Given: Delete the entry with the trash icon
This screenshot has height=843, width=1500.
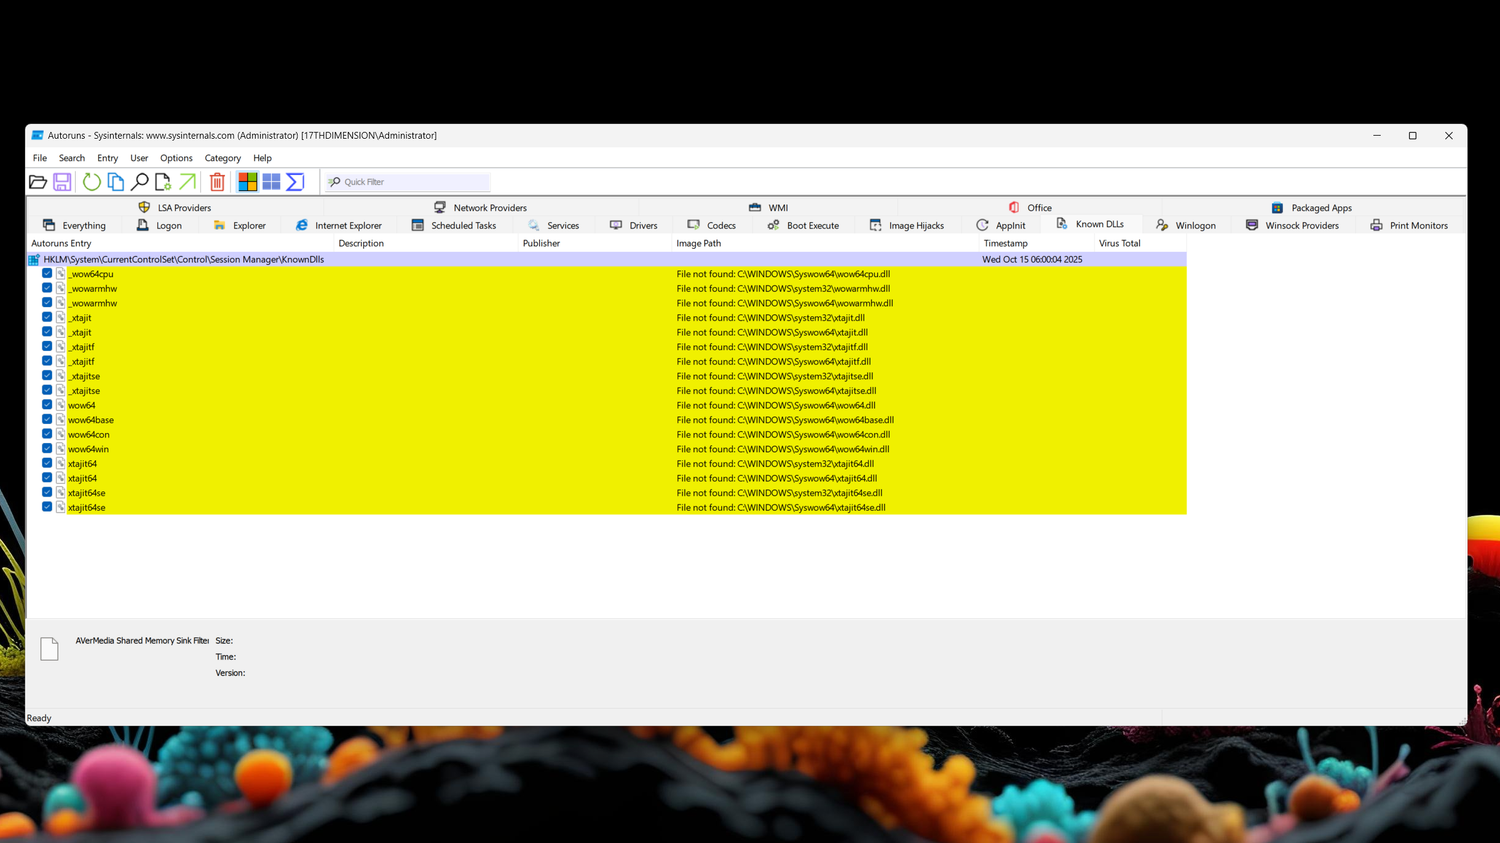Looking at the screenshot, I should pyautogui.click(x=217, y=182).
